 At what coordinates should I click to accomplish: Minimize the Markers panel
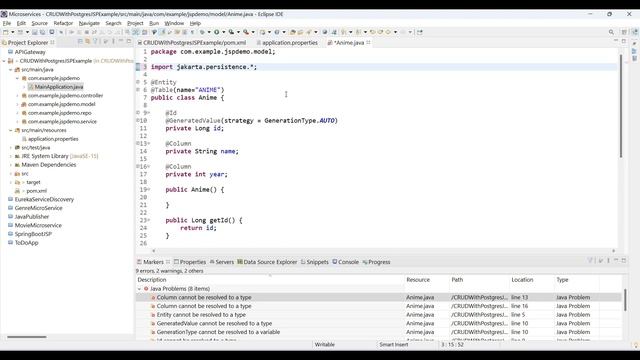point(616,260)
